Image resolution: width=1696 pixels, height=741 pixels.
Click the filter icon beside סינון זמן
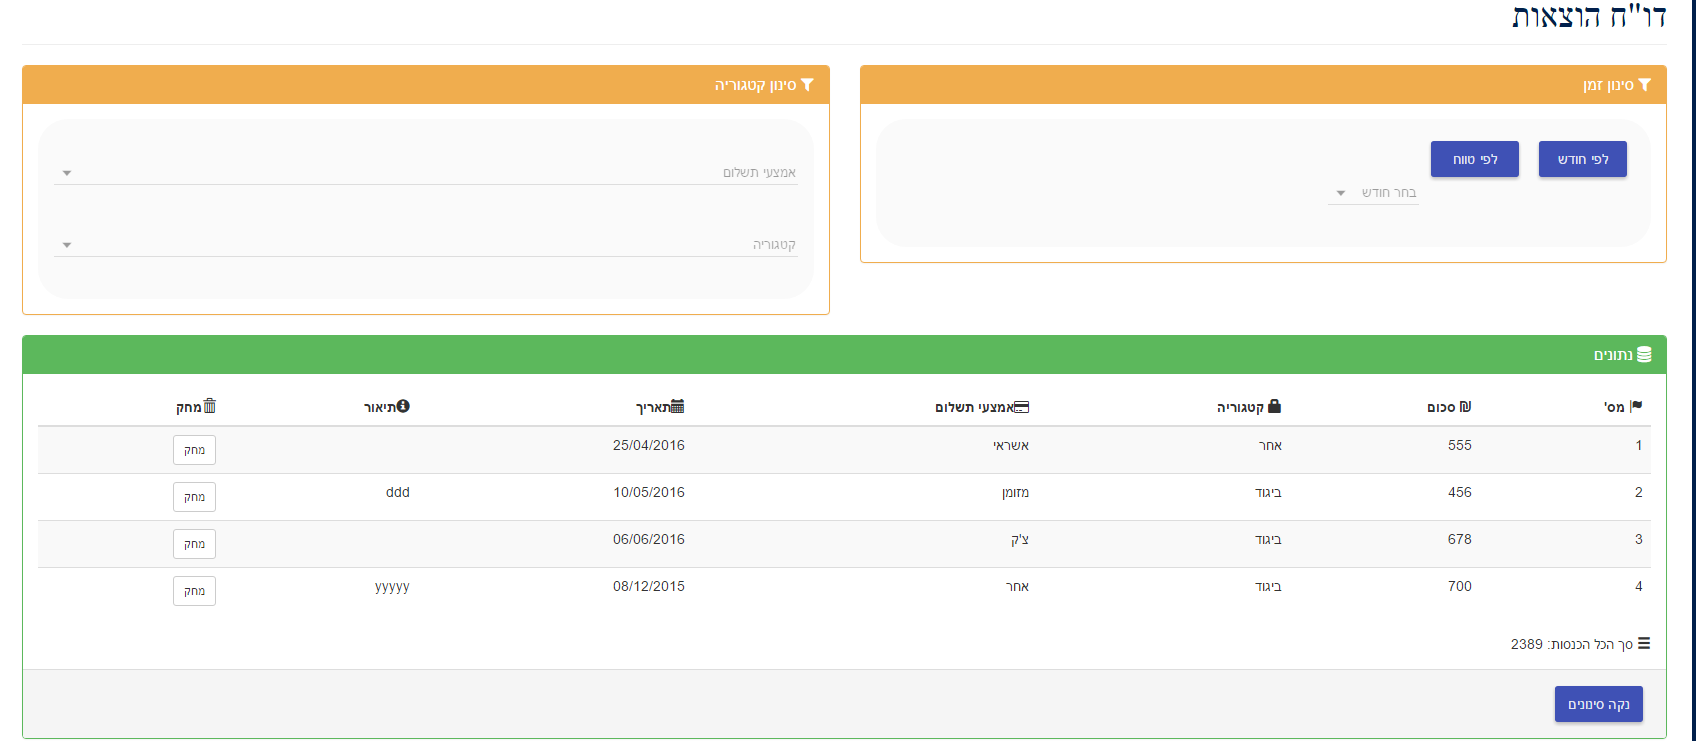click(x=1645, y=85)
